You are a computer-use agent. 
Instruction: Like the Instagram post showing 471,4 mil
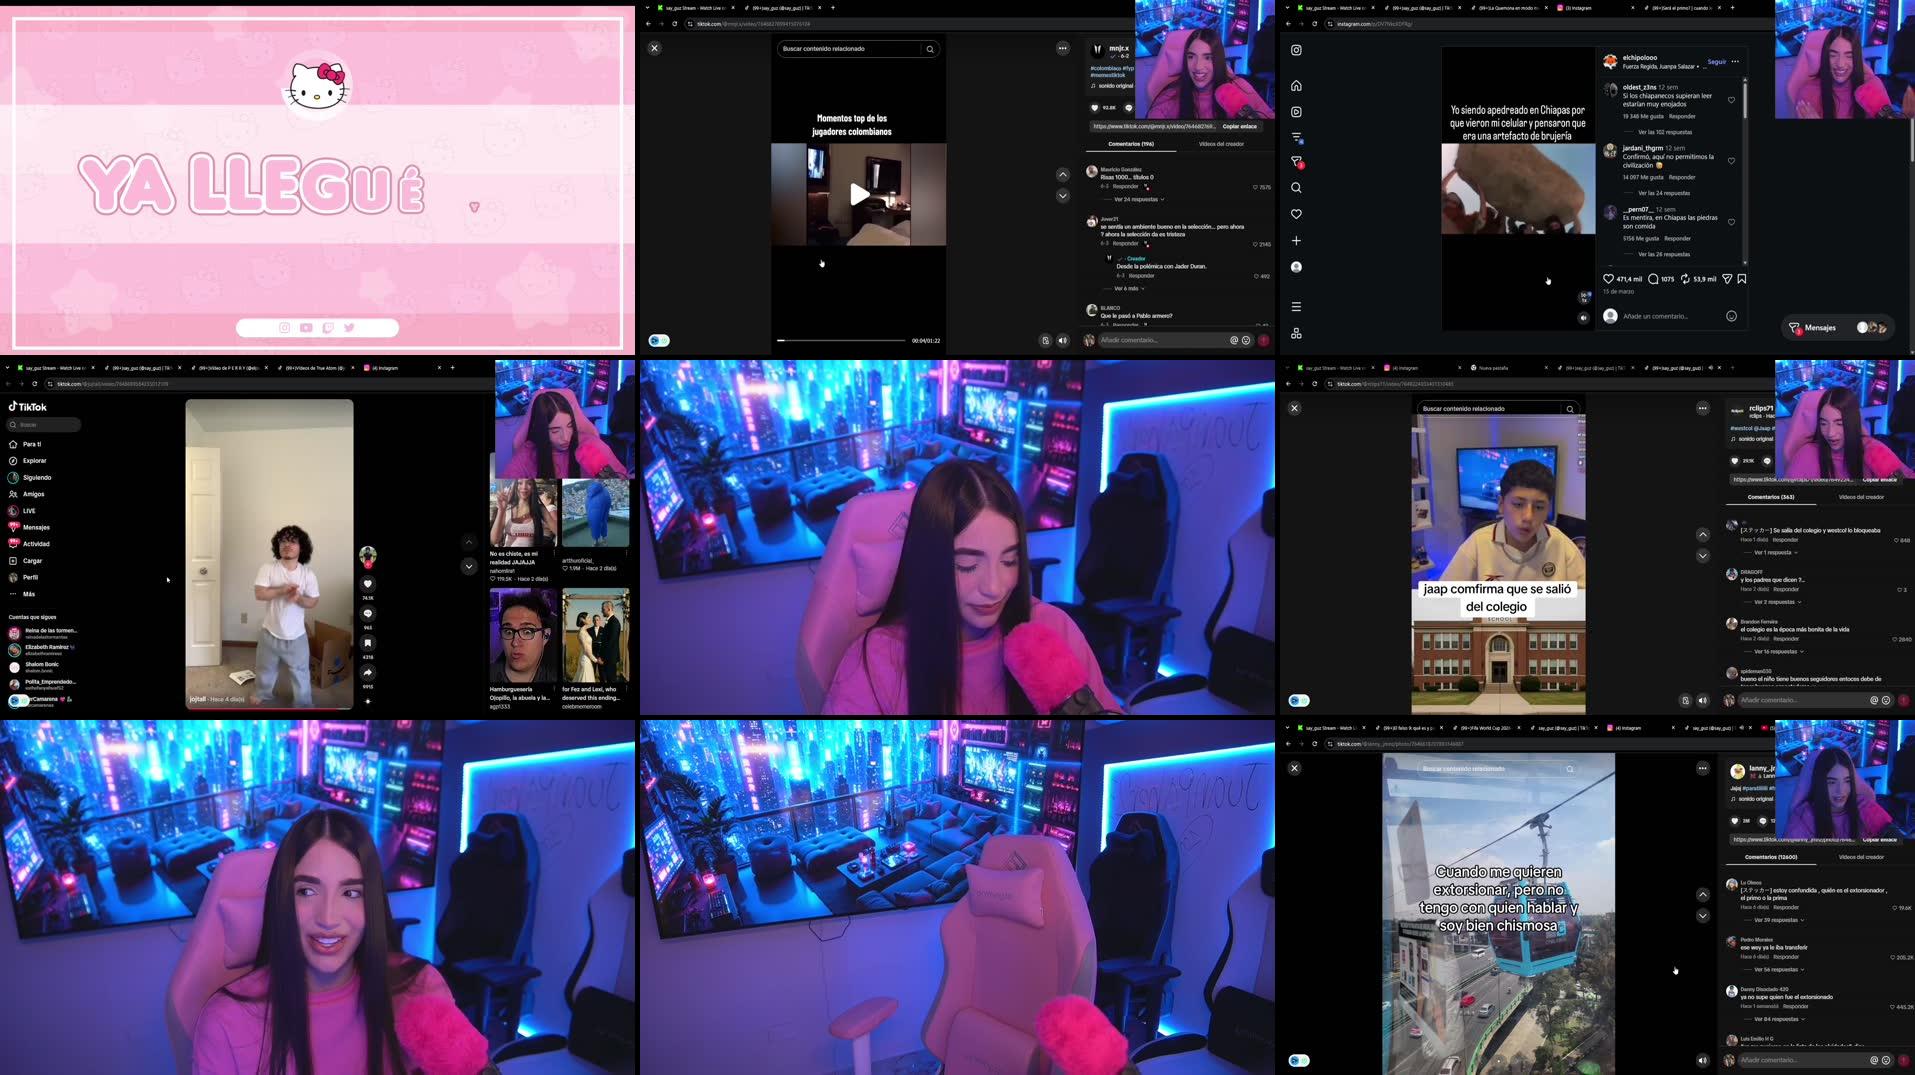pos(1608,279)
